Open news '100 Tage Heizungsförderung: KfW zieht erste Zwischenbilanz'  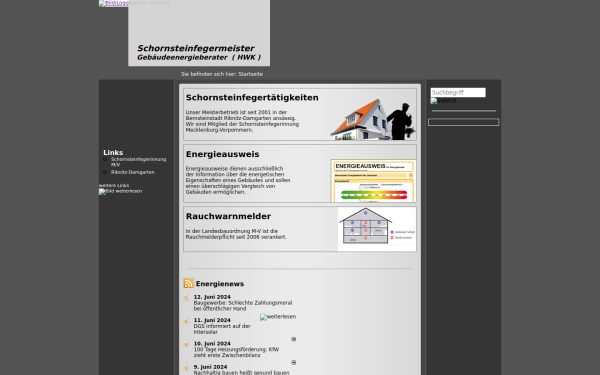click(x=236, y=352)
